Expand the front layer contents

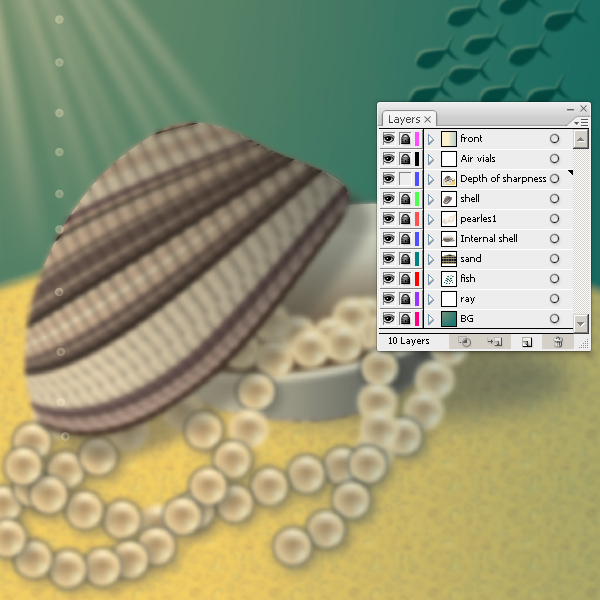(x=431, y=139)
